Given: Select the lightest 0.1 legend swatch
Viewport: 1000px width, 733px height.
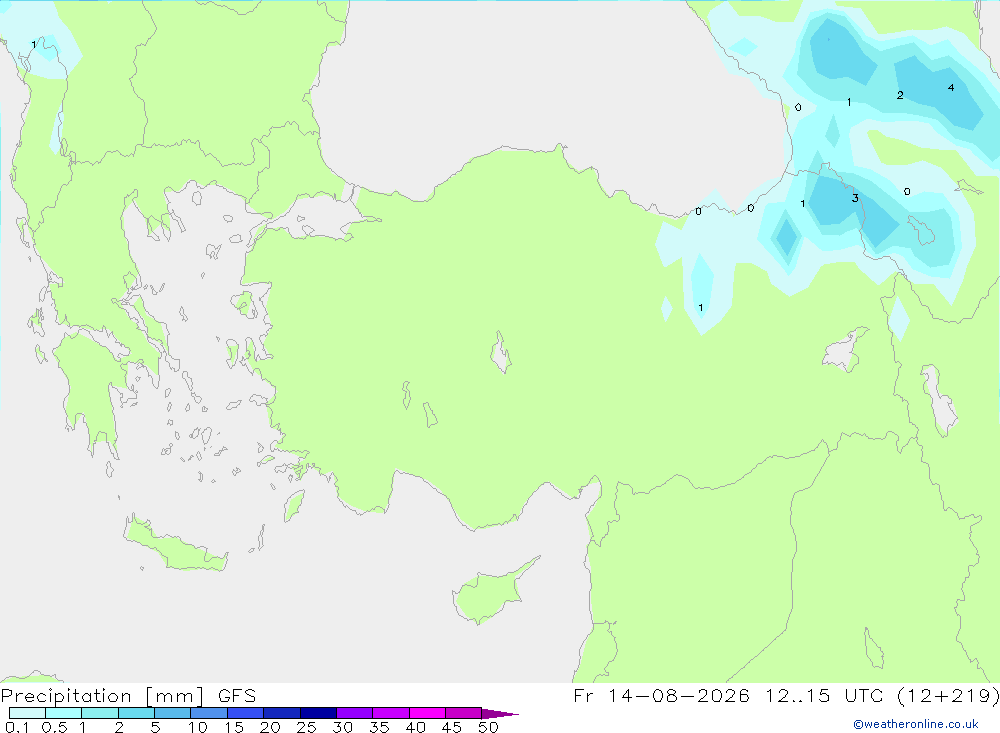Looking at the screenshot, I should 27,713.
